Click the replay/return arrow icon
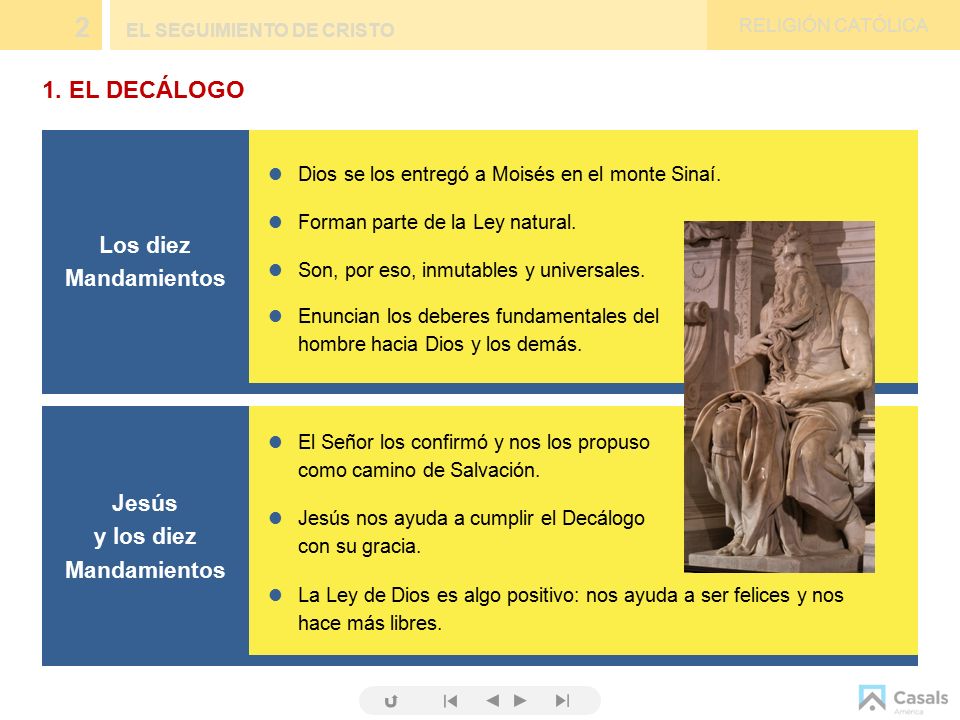960x720 pixels. (x=391, y=701)
